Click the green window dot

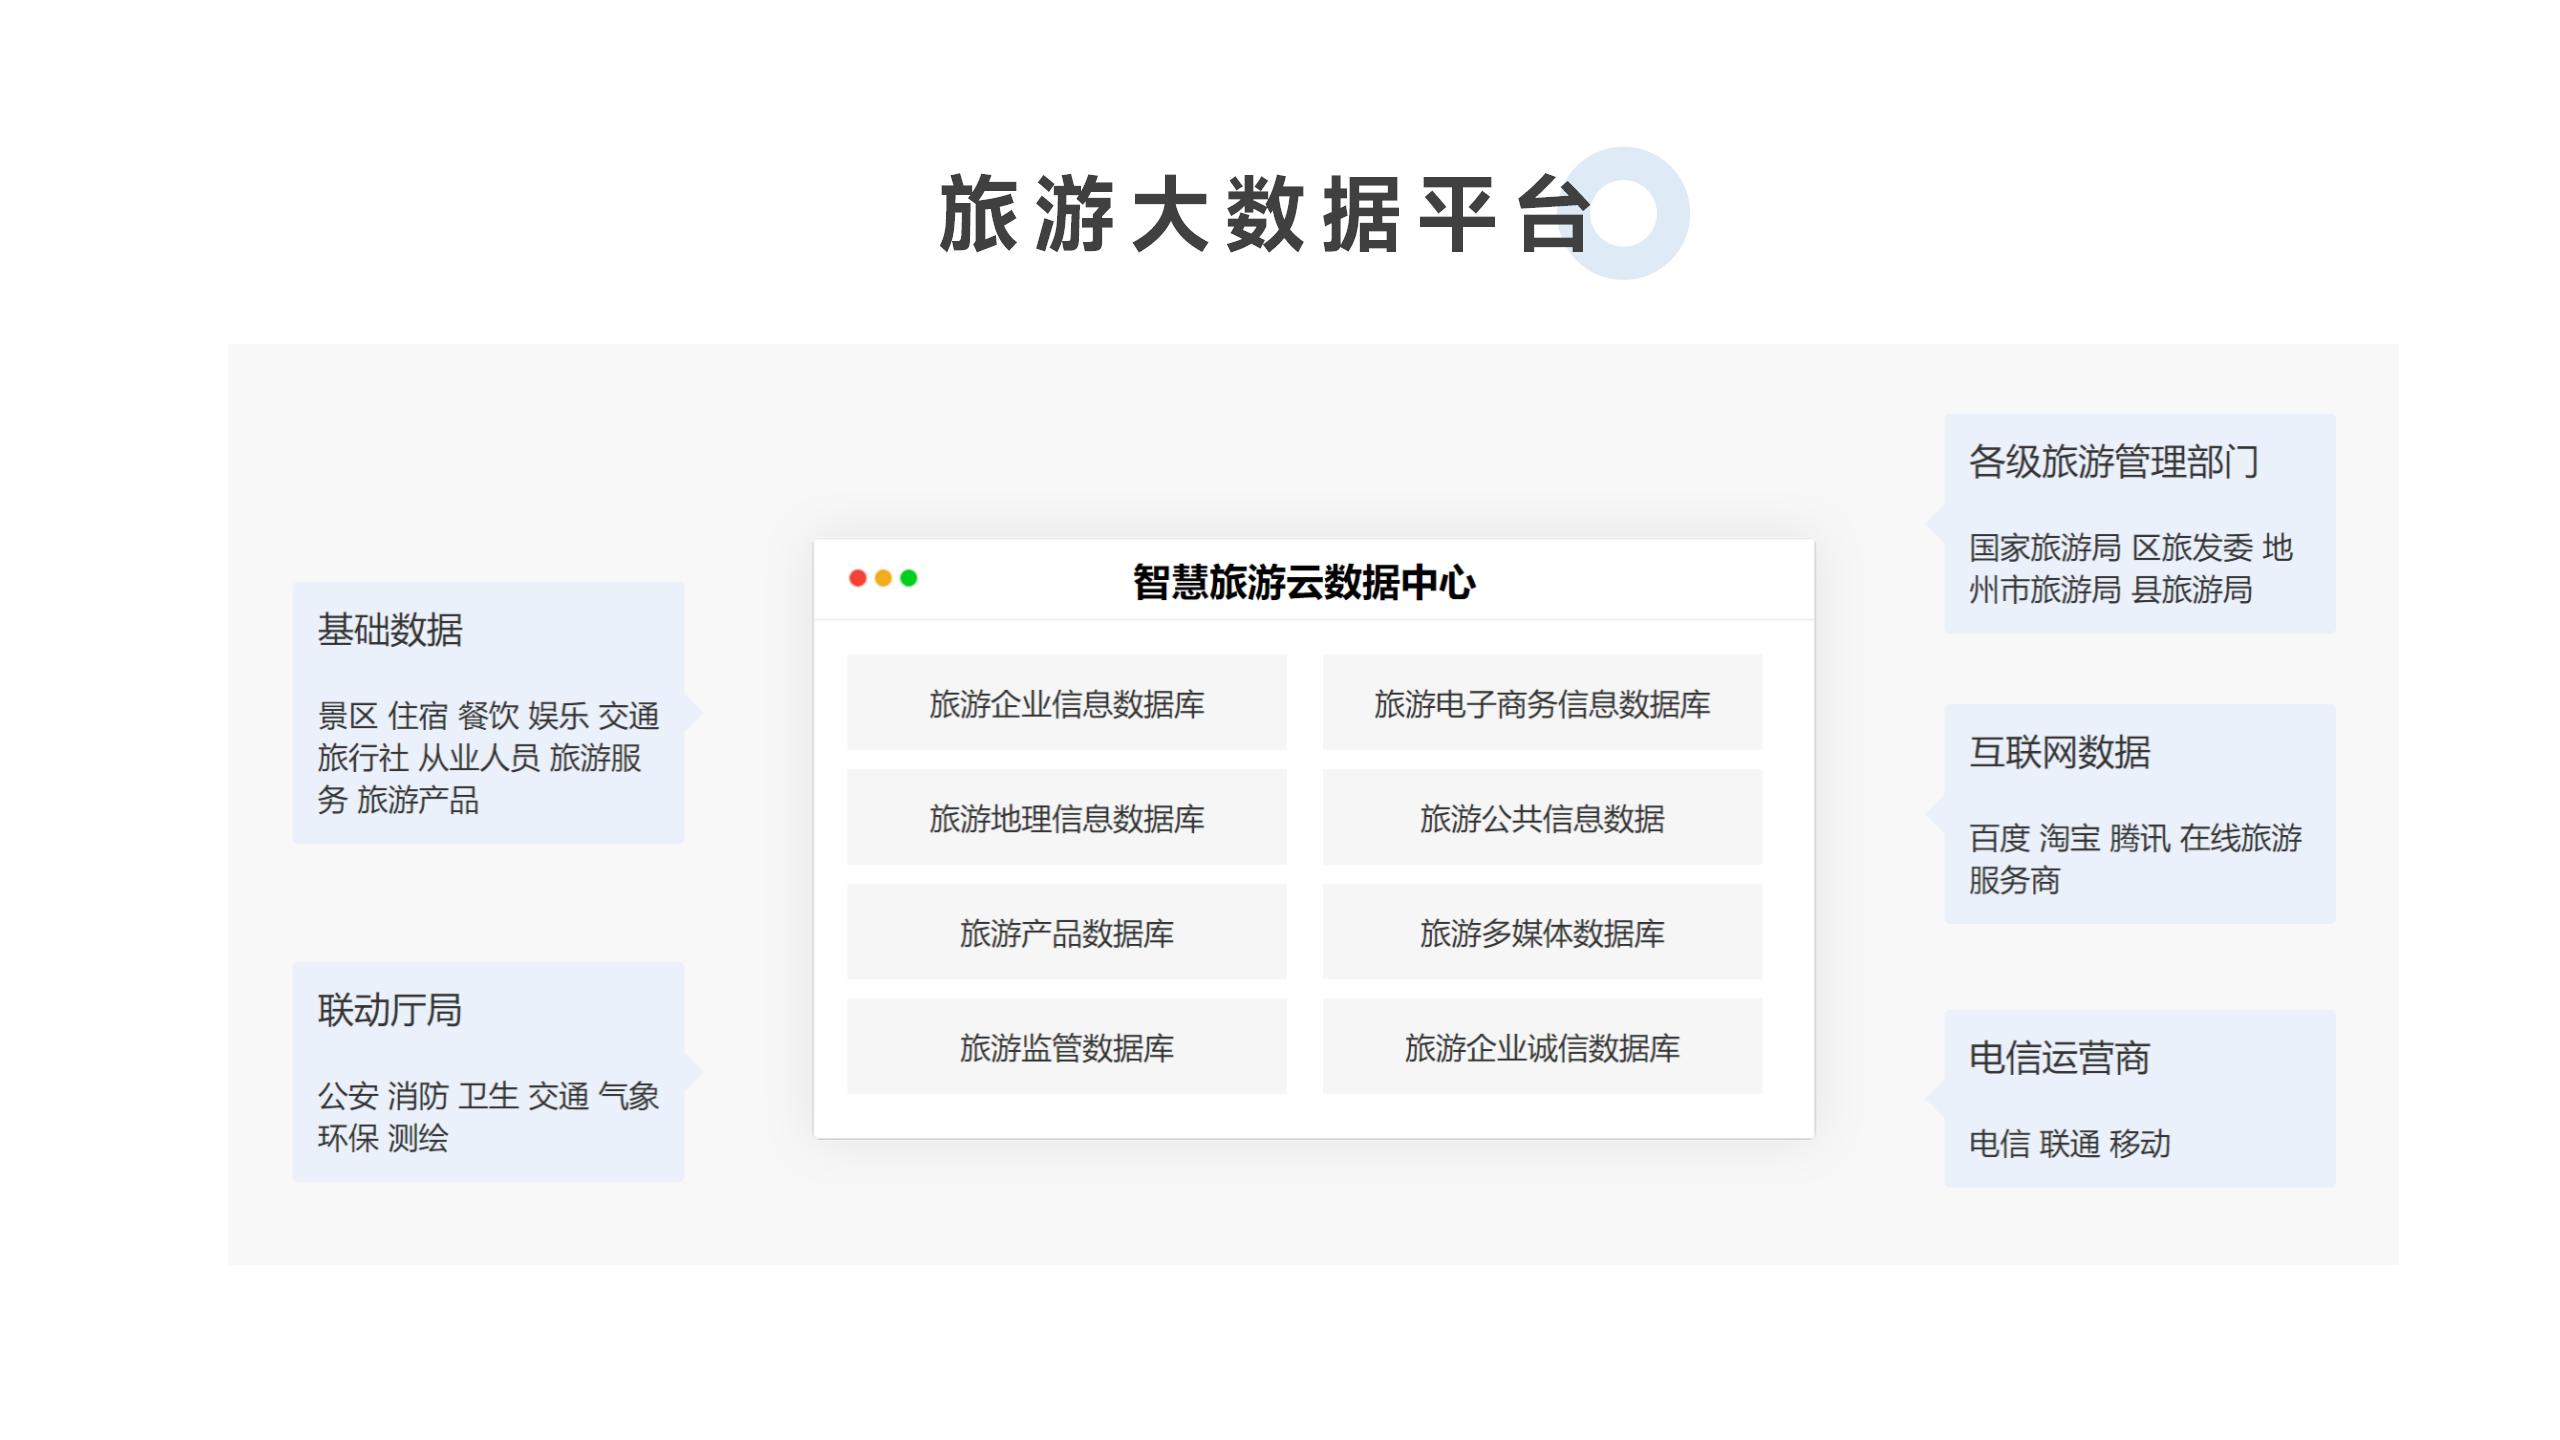[x=909, y=578]
